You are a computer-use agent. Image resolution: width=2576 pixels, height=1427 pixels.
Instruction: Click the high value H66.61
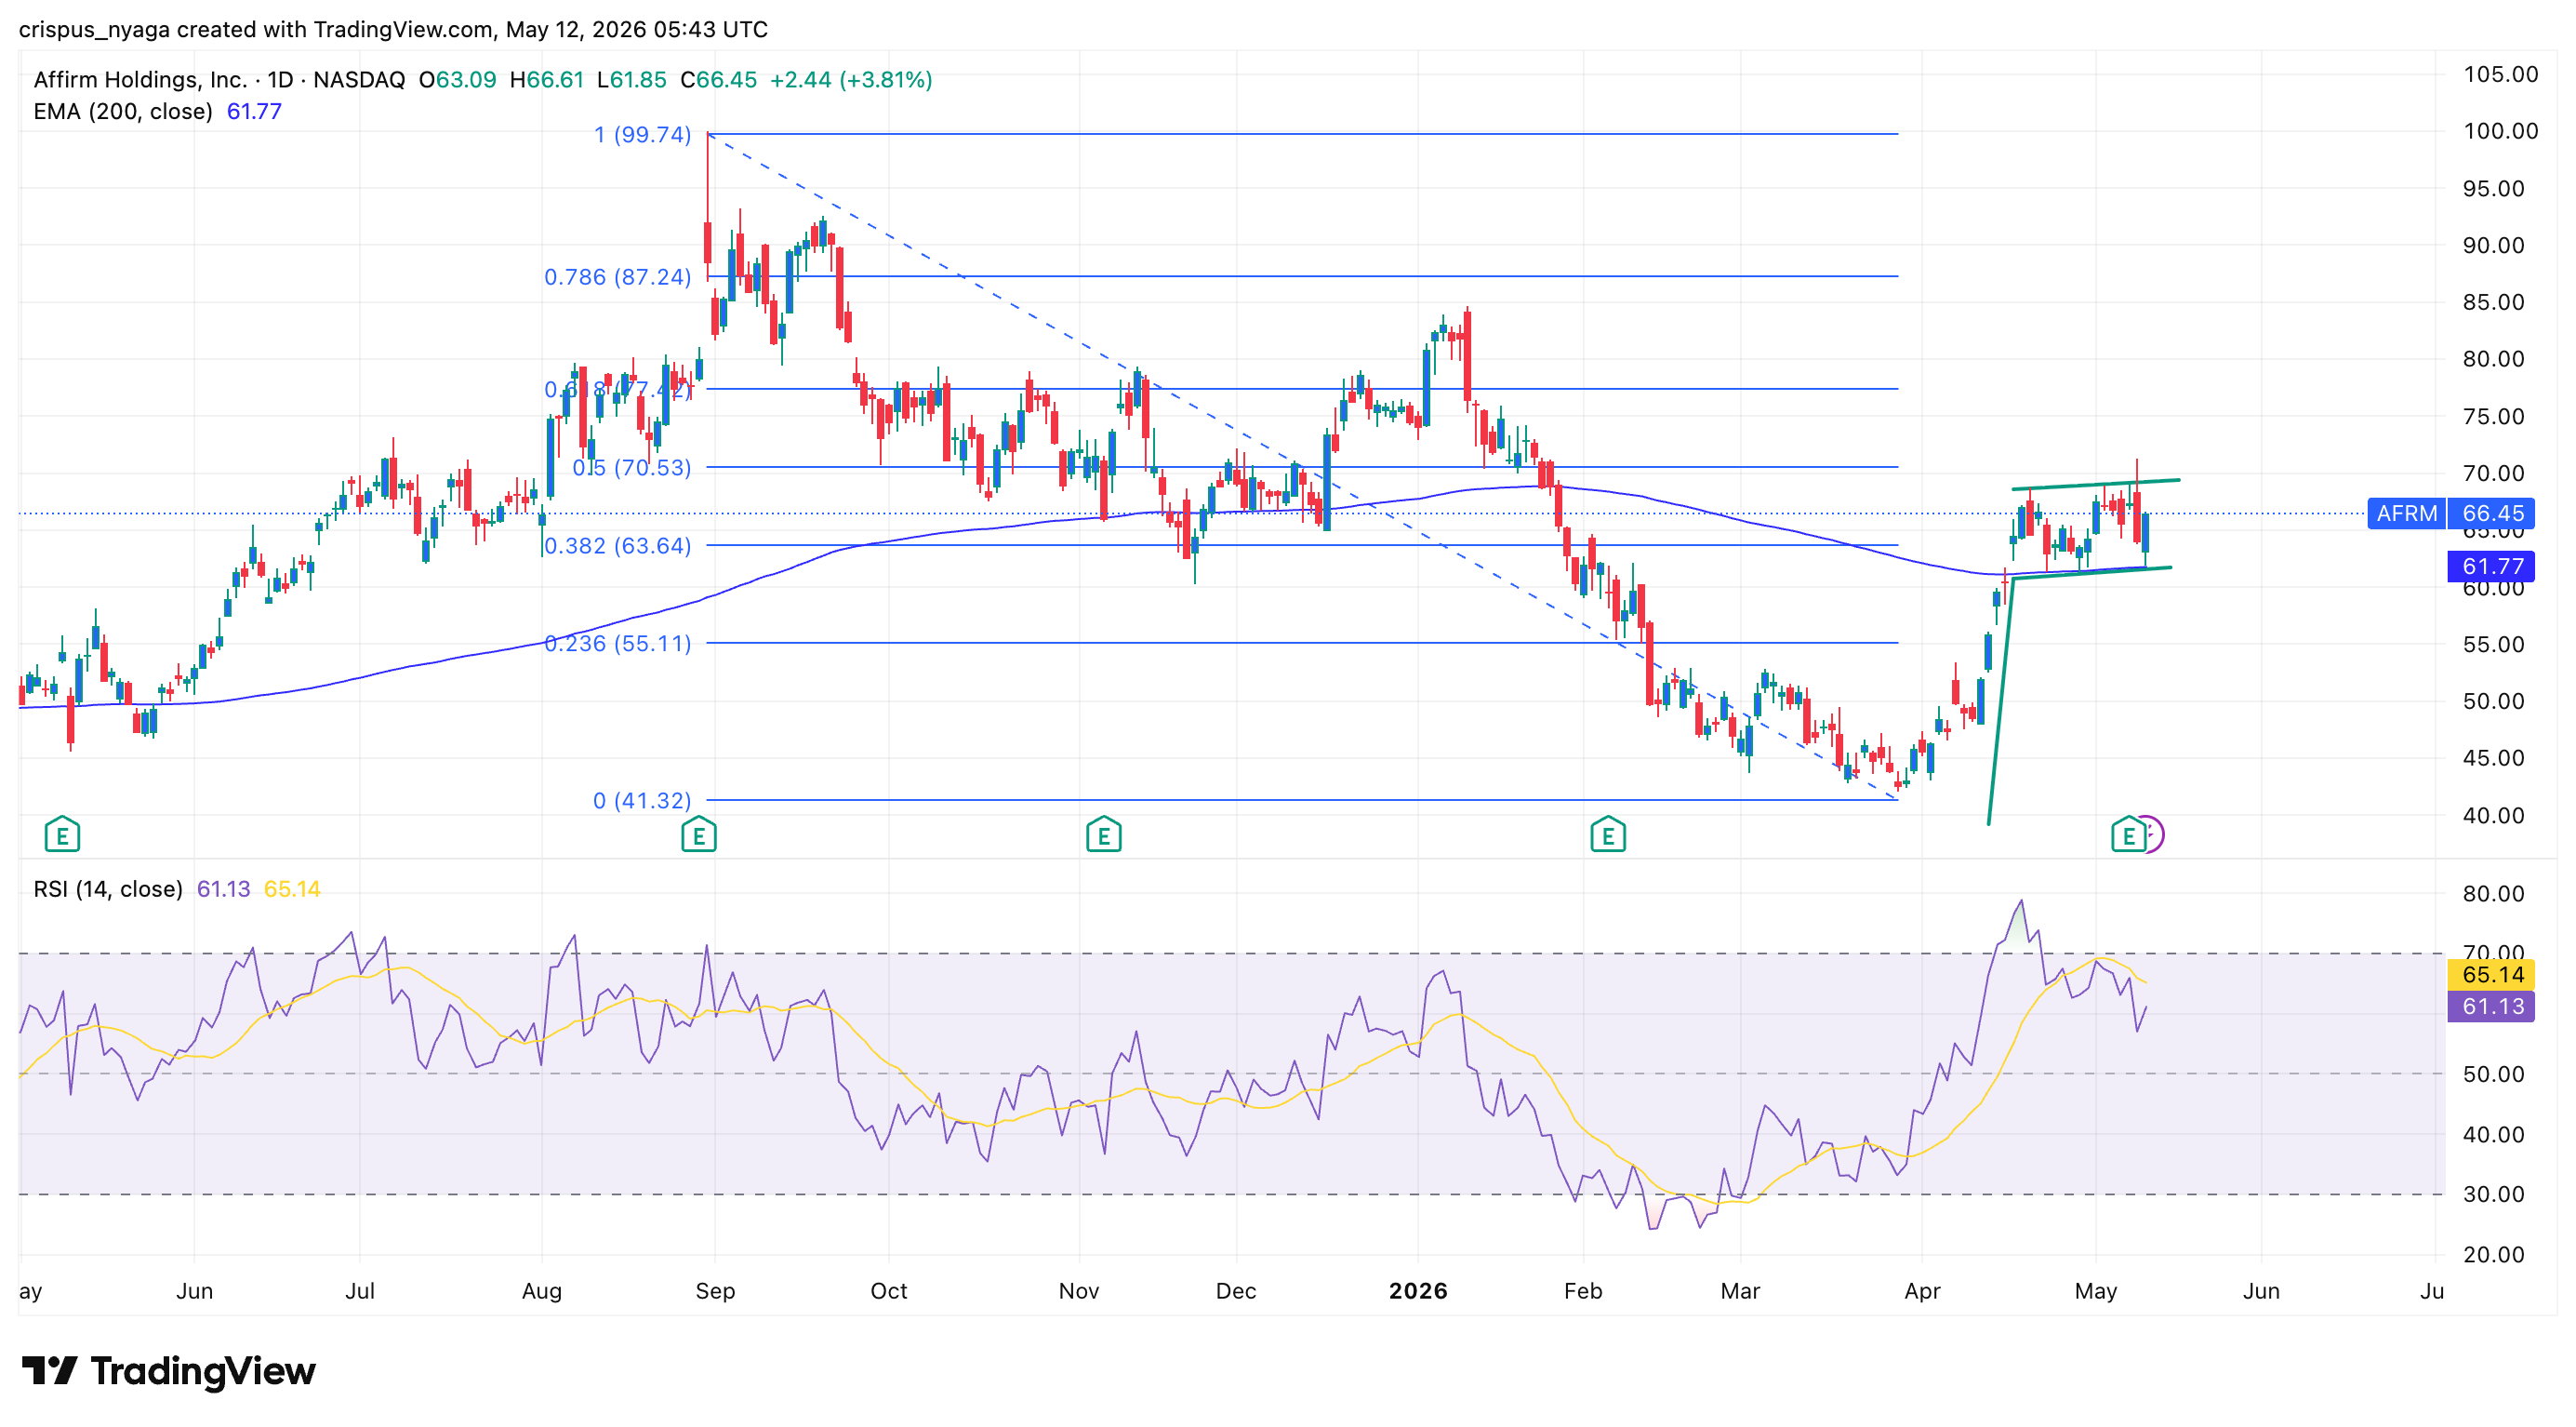coord(546,79)
